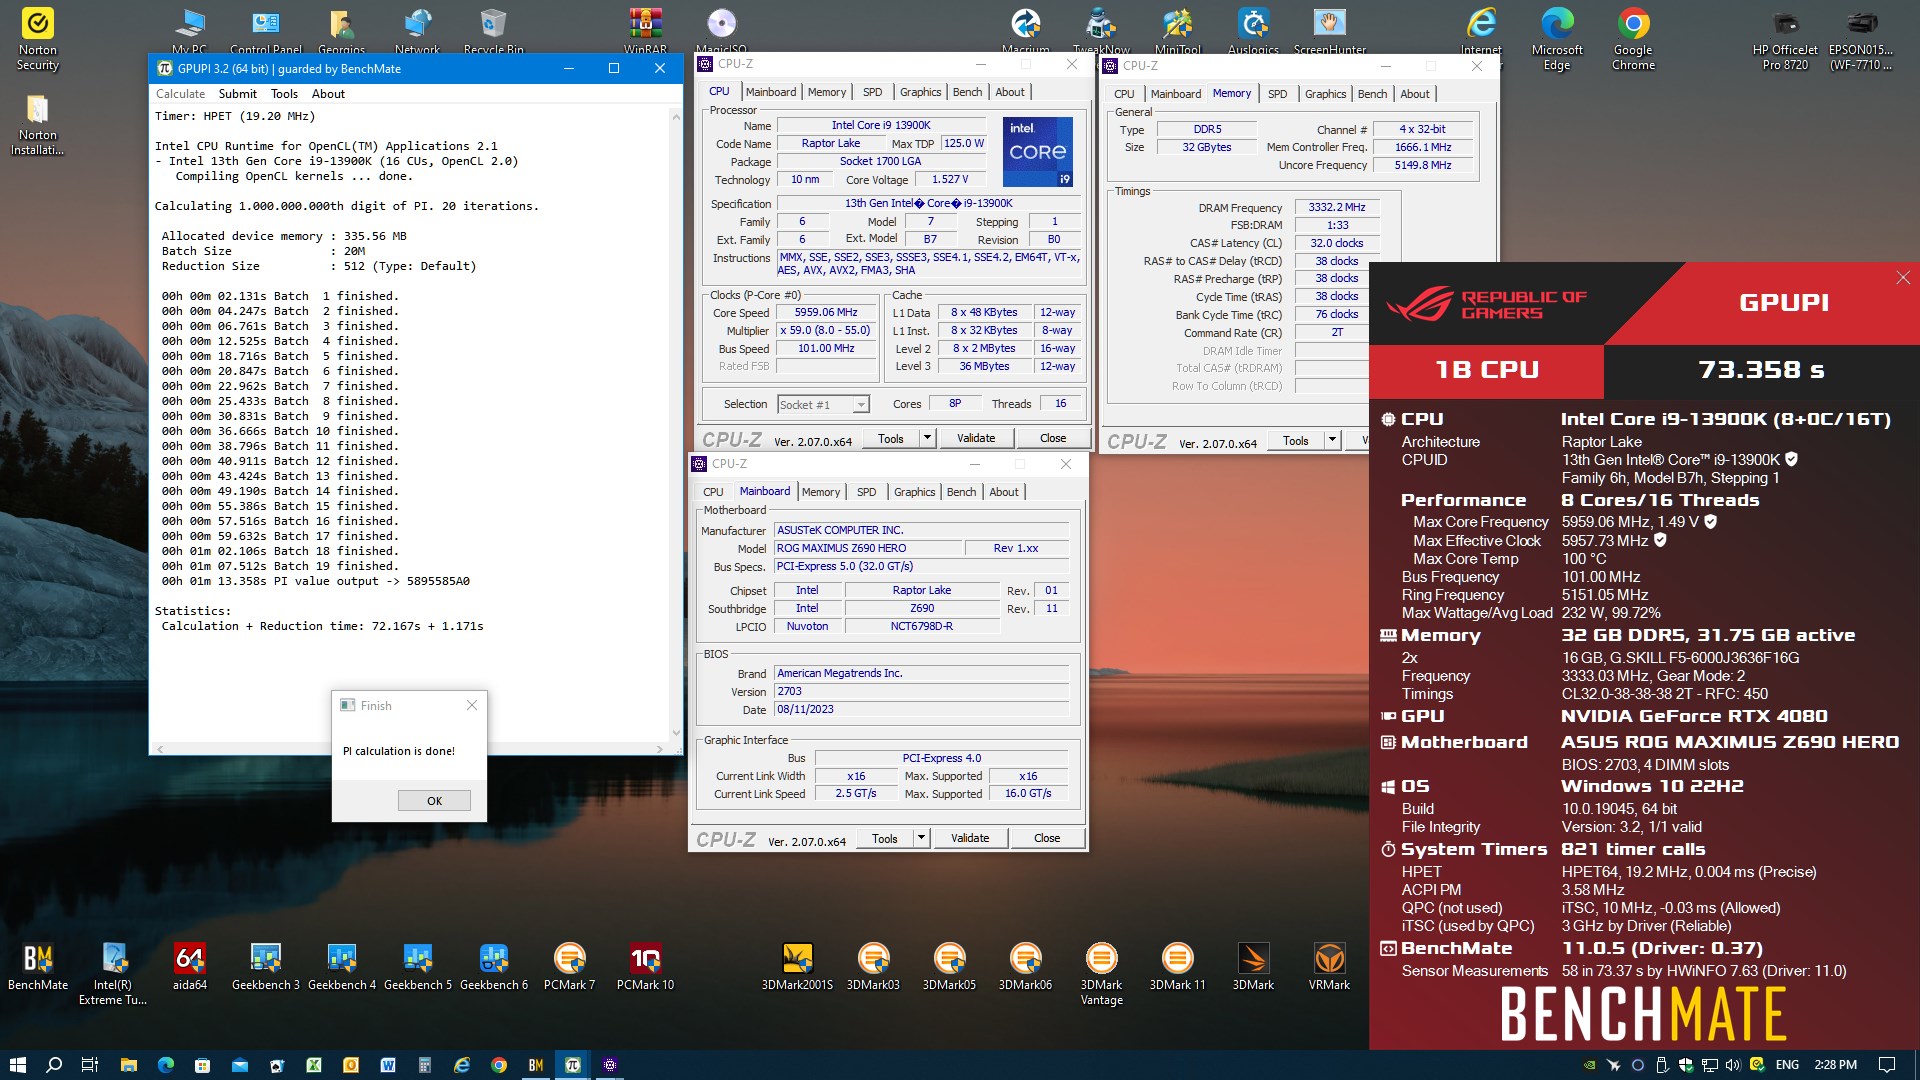Screen dimensions: 1920x1080
Task: Click Close in CPU-Z CPU window
Action: pos(1053,438)
